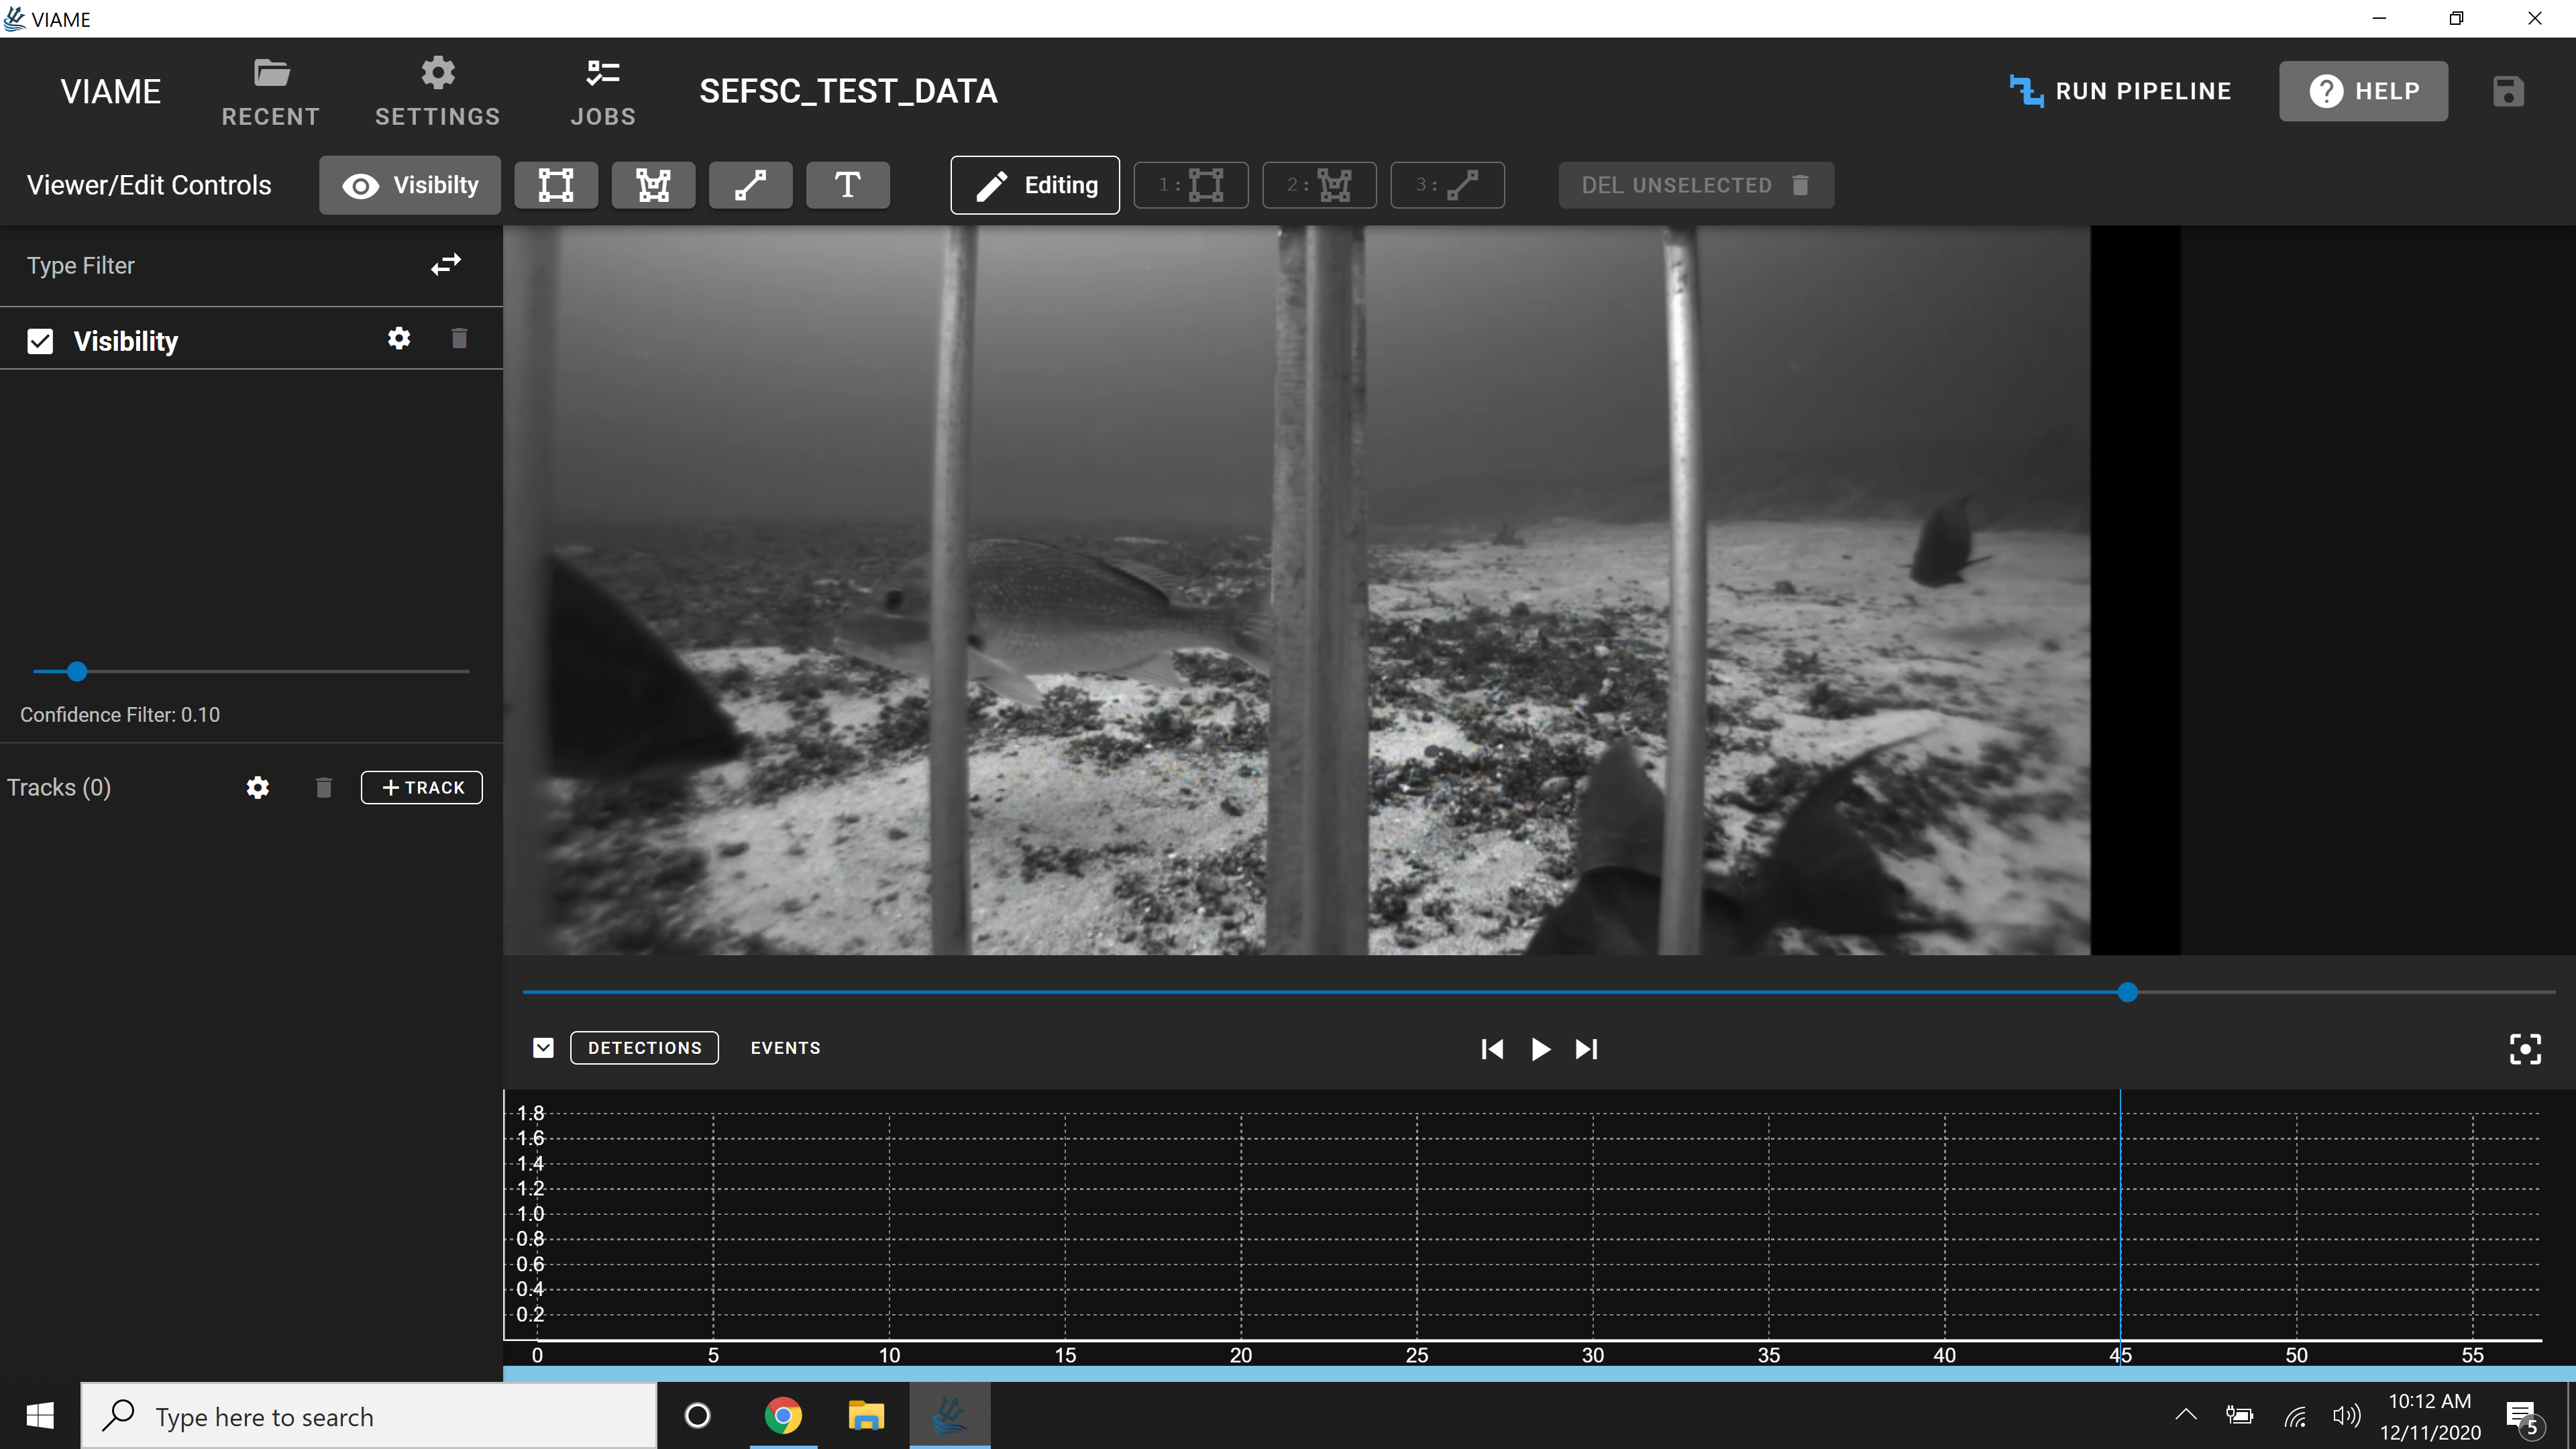This screenshot has width=2576, height=1449.
Task: Open the HELP button
Action: coord(2363,91)
